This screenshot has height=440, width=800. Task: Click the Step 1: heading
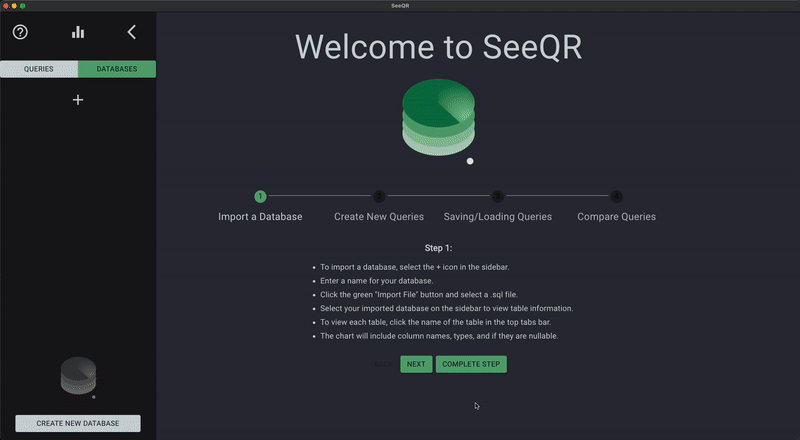point(439,248)
